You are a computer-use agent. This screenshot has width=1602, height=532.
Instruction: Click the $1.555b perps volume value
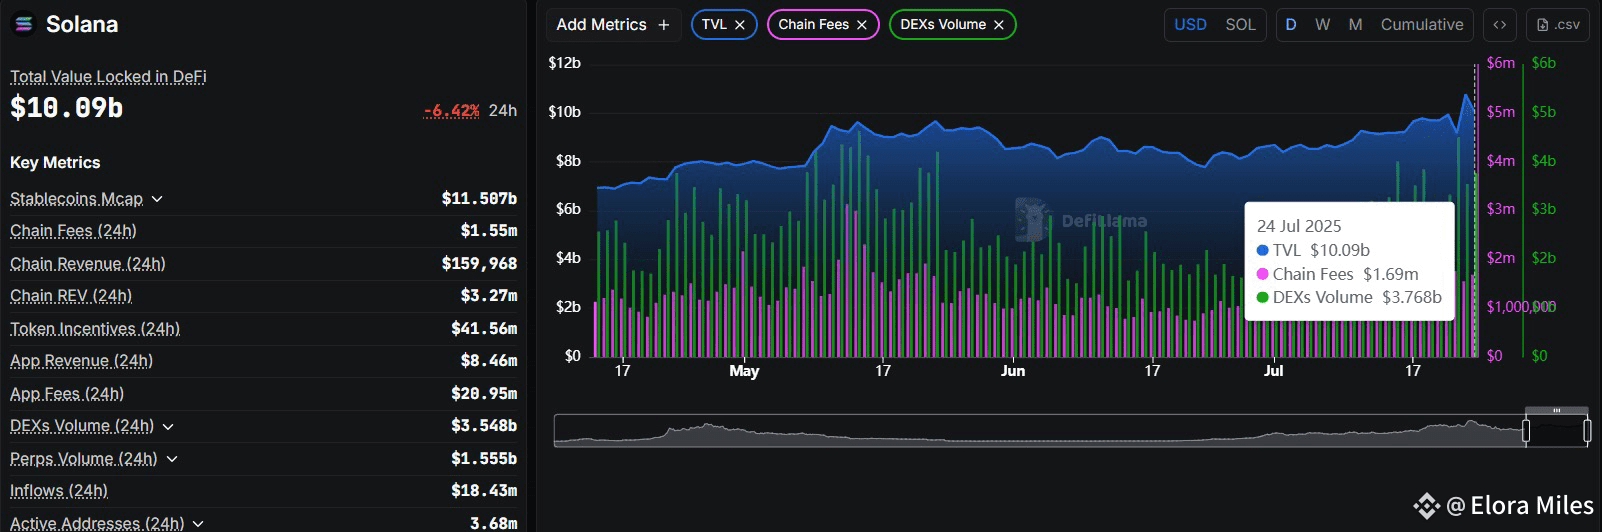[483, 458]
